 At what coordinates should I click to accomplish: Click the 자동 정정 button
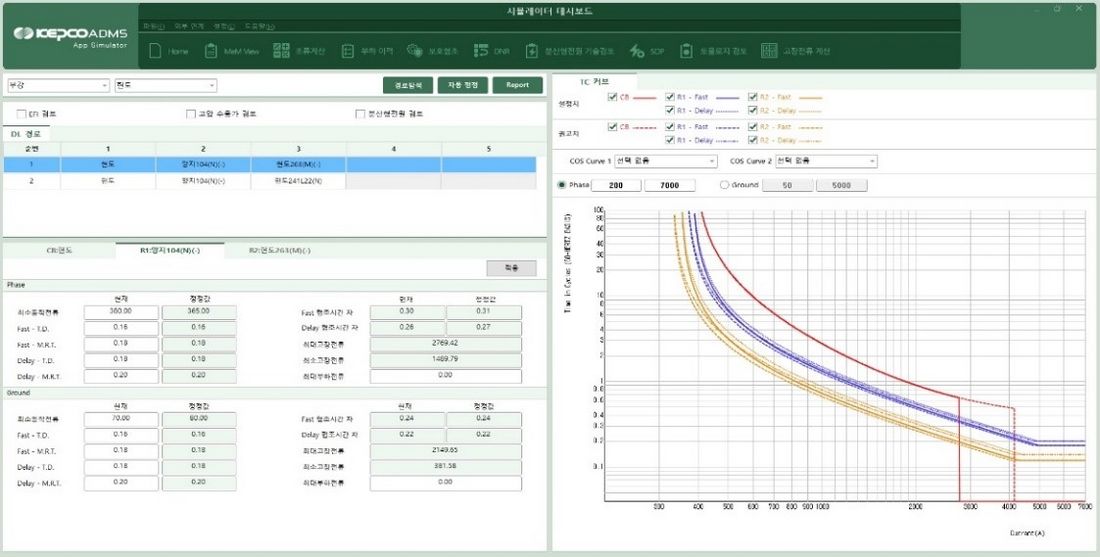coord(462,85)
